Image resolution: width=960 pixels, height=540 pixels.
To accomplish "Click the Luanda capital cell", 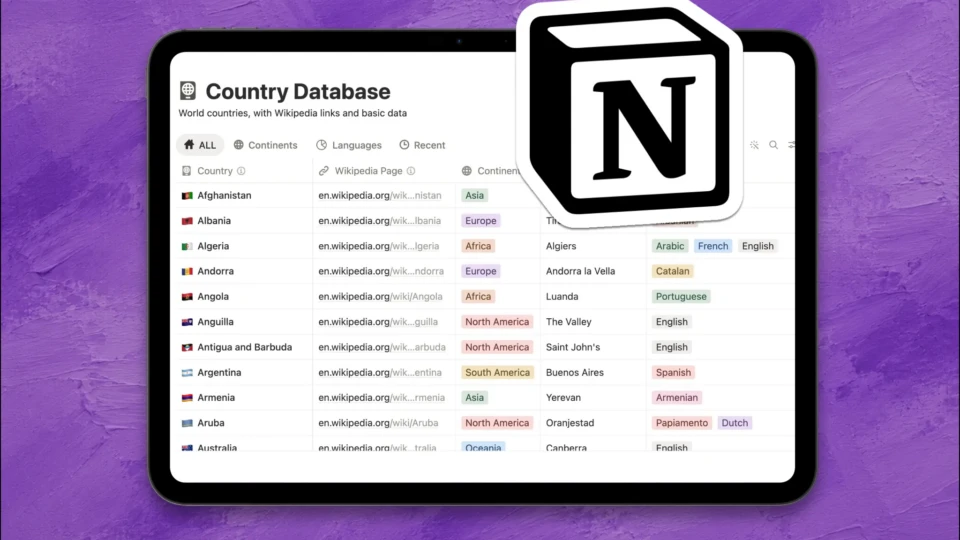I will tap(562, 296).
